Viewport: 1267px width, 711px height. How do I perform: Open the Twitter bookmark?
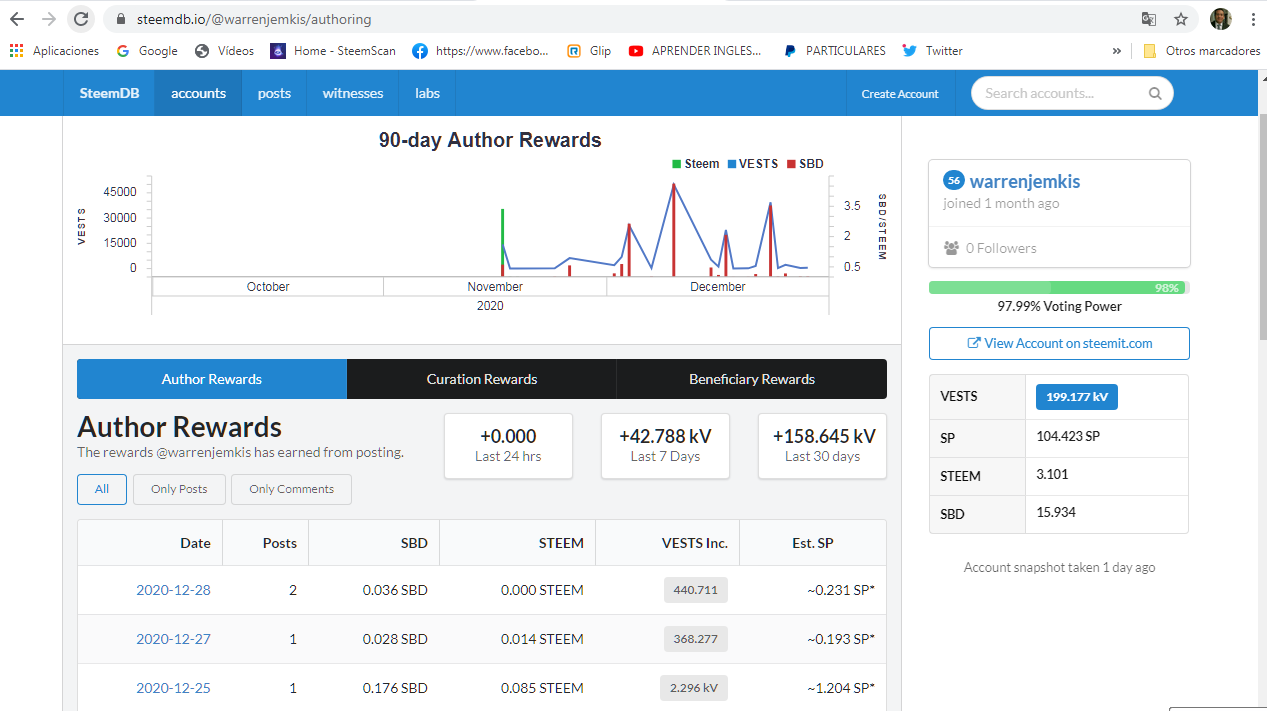pos(933,51)
